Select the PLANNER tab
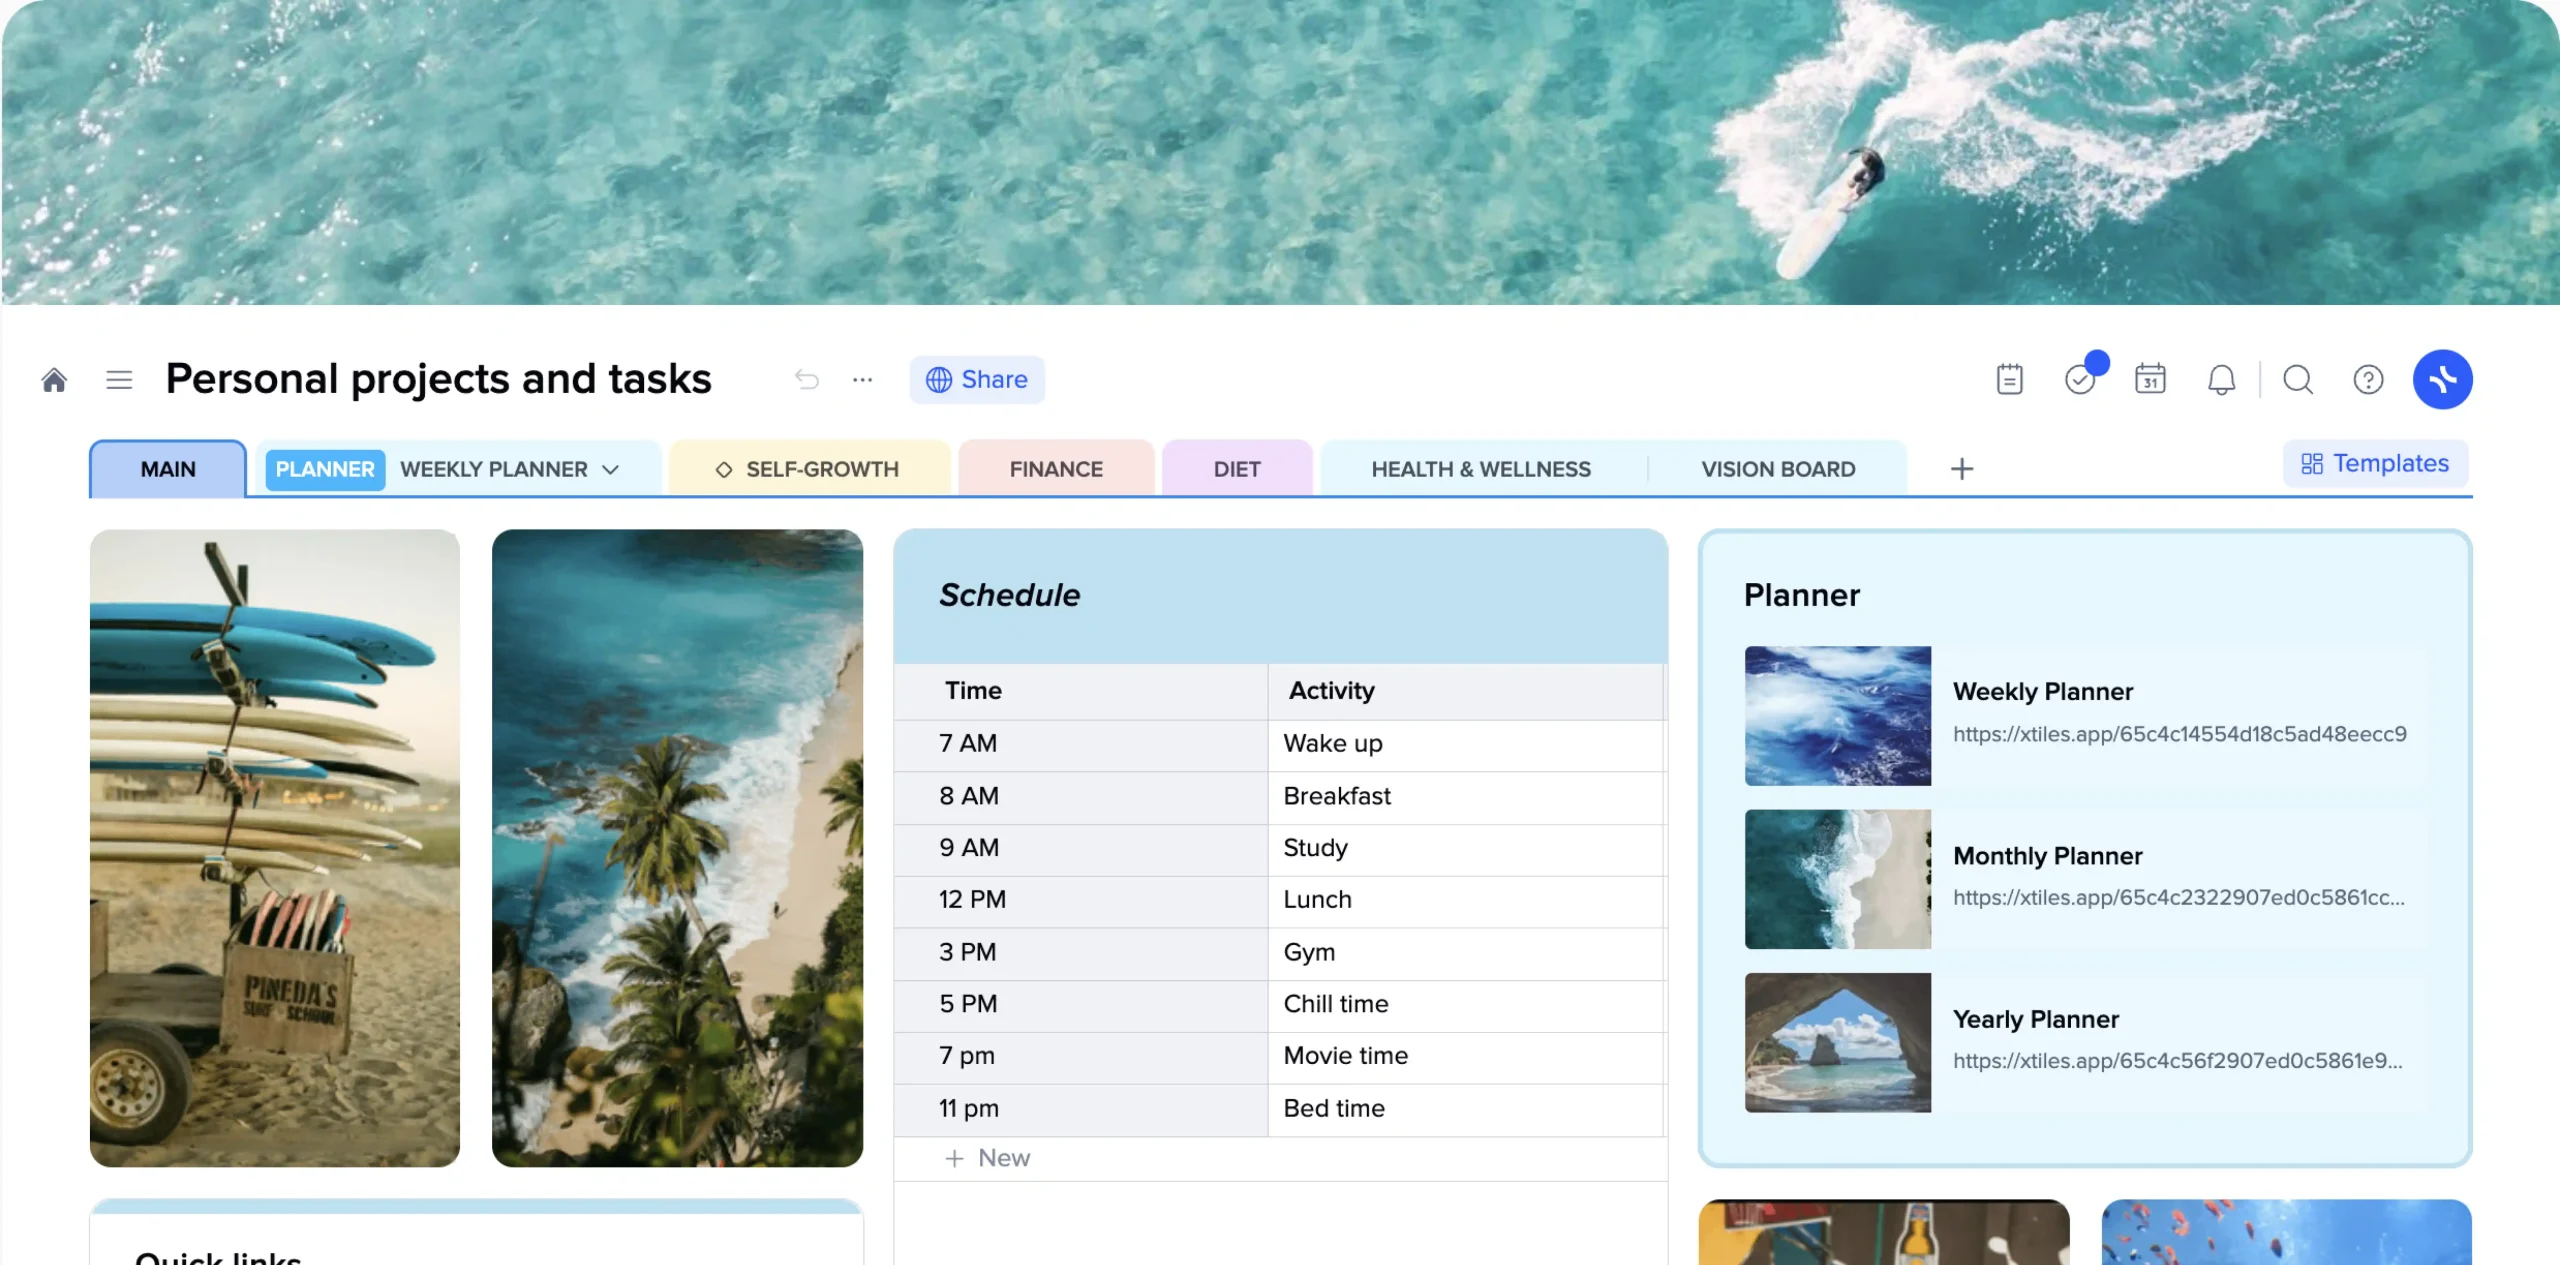 pos(323,467)
